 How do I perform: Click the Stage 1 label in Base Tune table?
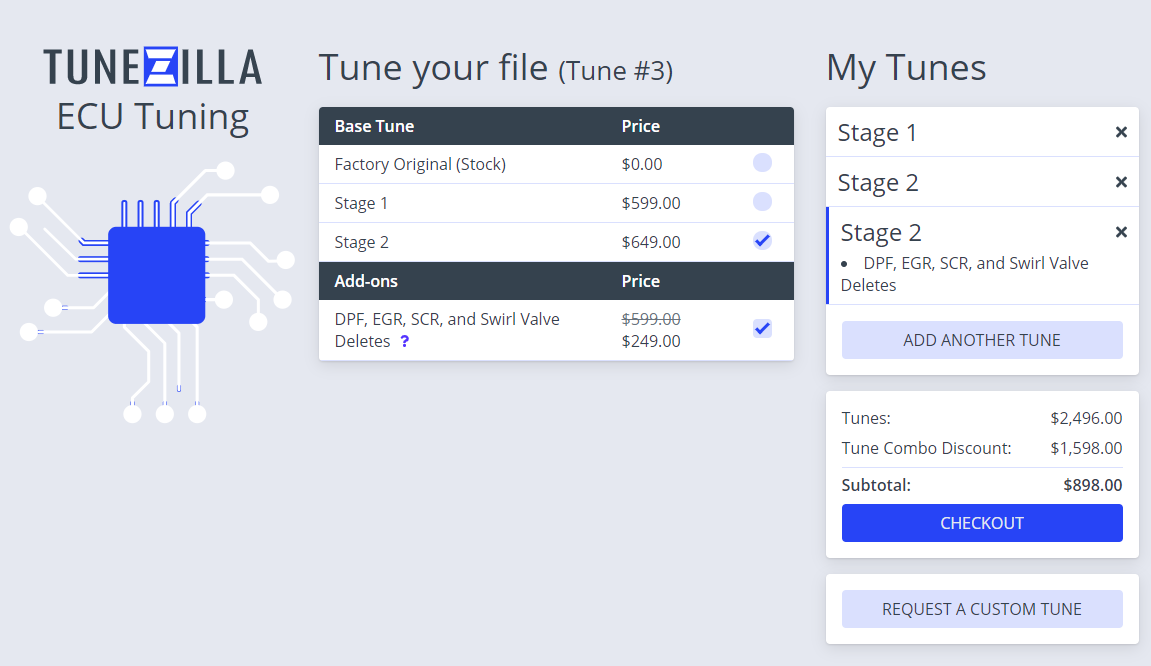pos(361,203)
